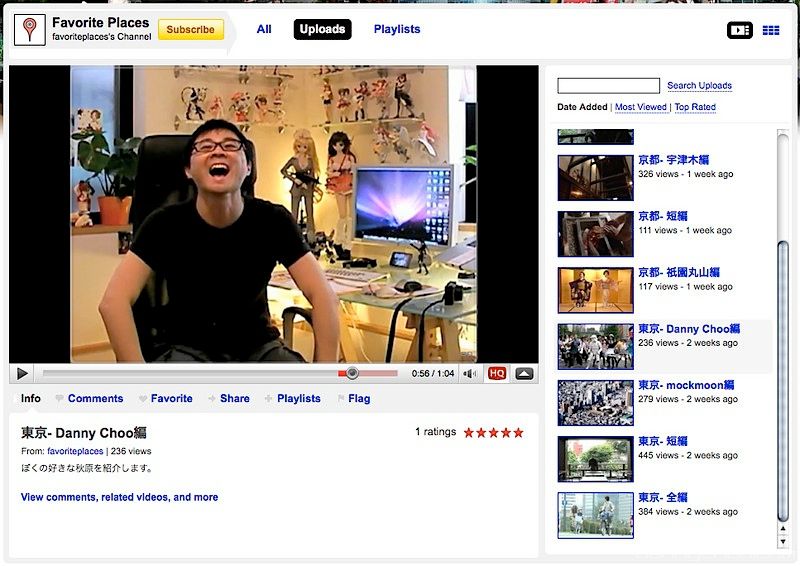Click the video progress seek slider handle
This screenshot has width=800, height=566.
click(352, 374)
